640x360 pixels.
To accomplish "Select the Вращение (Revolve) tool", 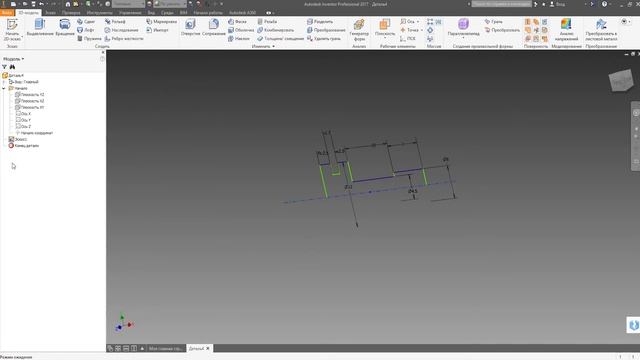I will click(x=64, y=27).
